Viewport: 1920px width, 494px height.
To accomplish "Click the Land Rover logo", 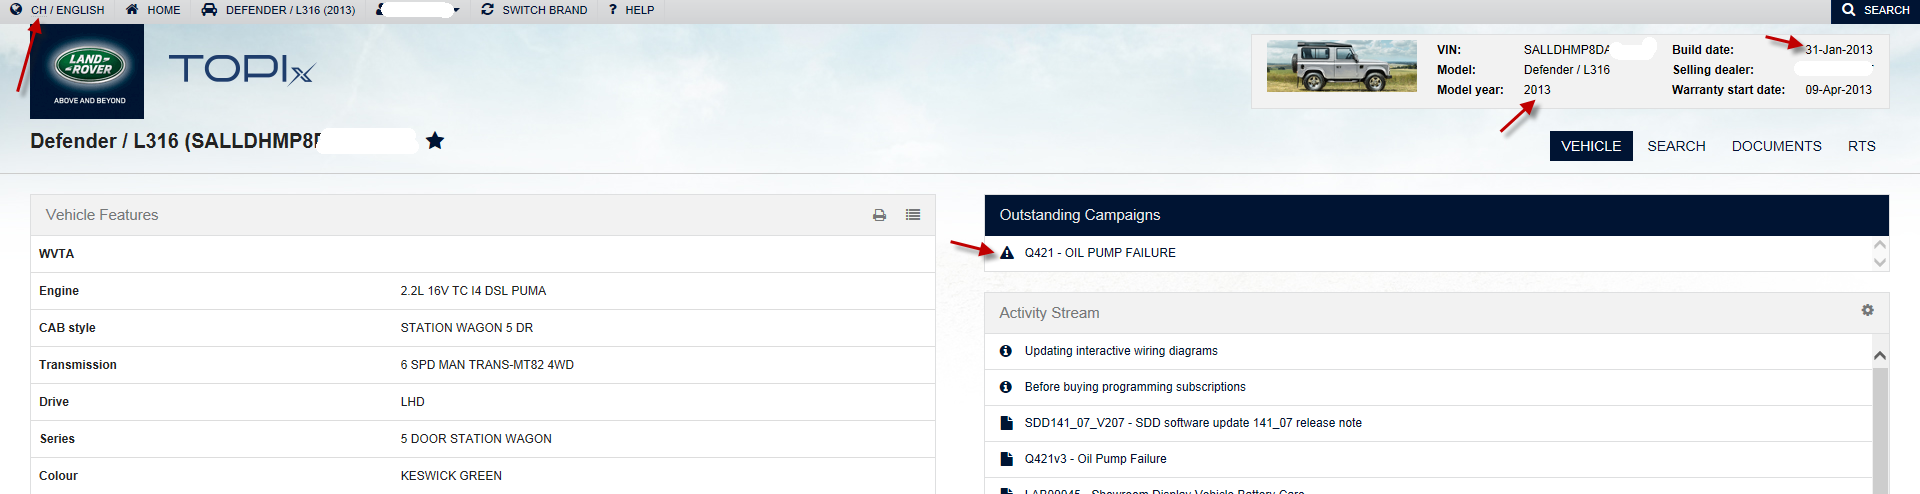I will click(x=87, y=71).
